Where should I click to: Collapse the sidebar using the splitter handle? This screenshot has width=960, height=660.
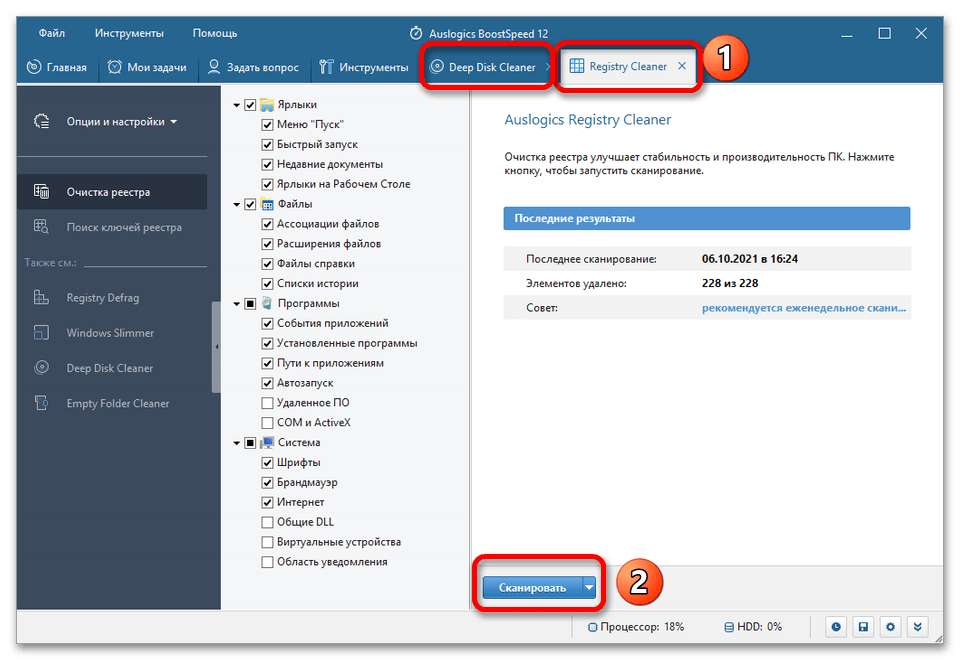click(x=217, y=347)
